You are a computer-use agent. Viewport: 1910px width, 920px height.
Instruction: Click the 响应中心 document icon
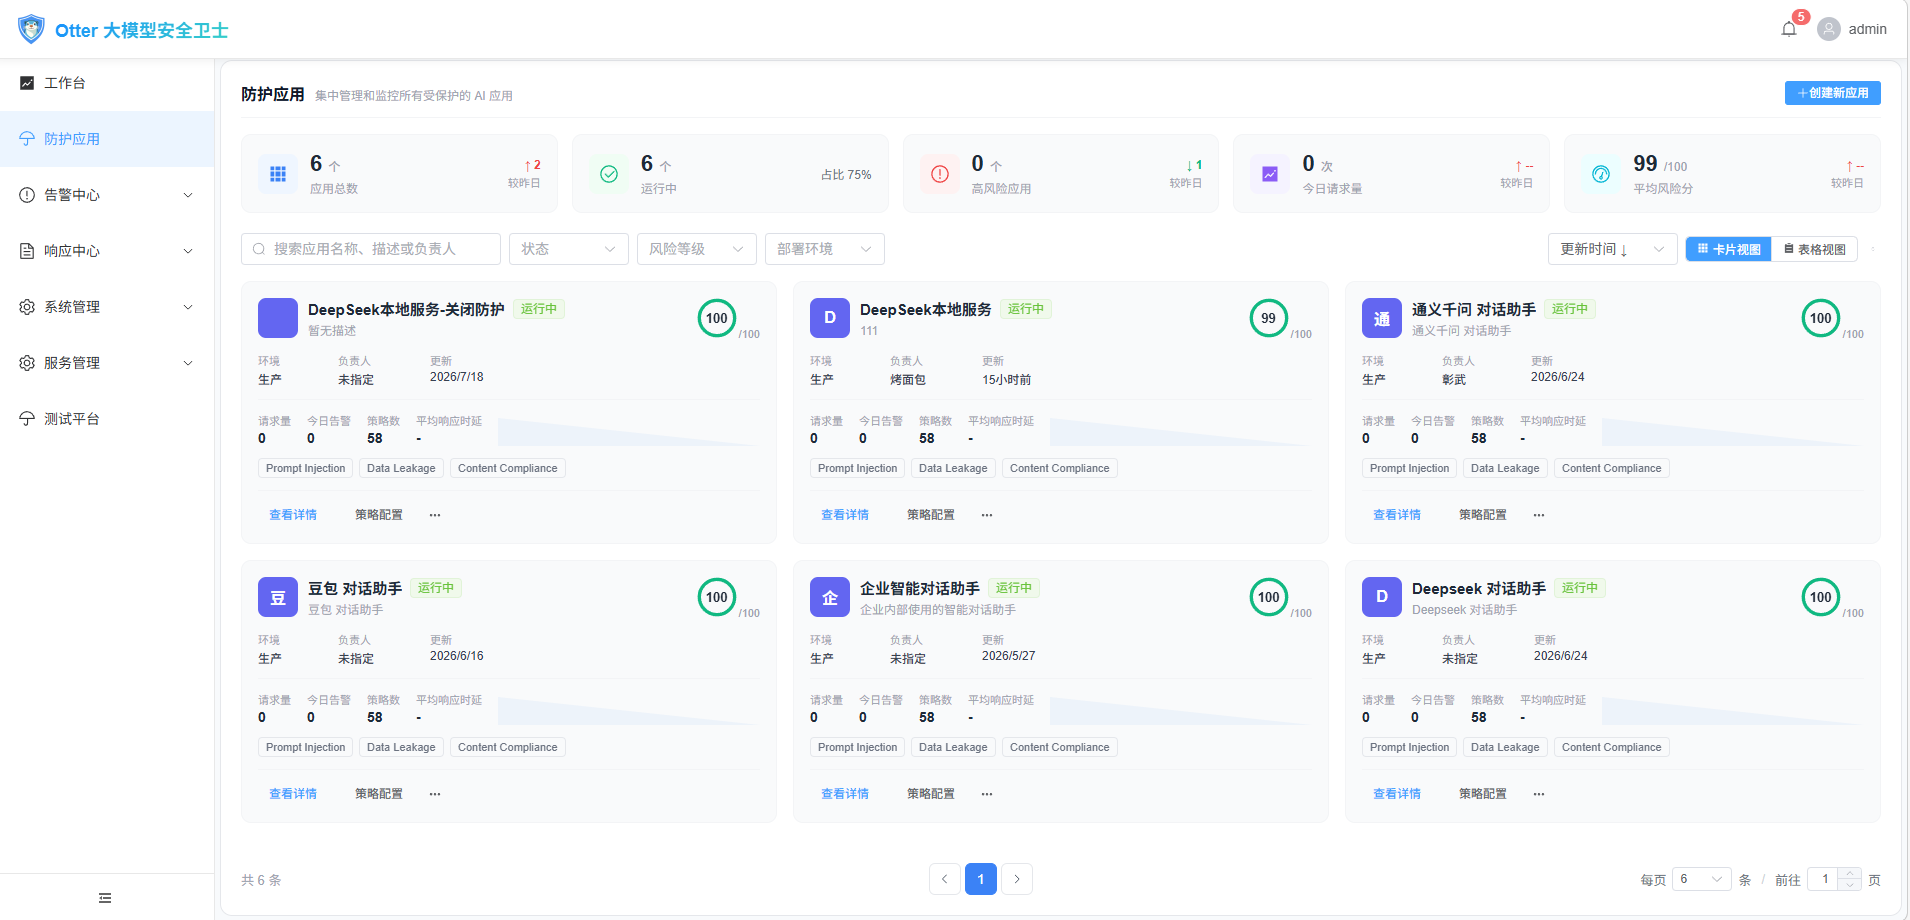click(x=27, y=251)
